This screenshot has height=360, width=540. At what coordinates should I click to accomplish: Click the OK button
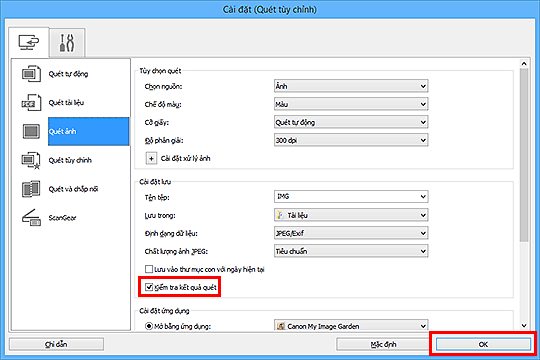tap(483, 344)
